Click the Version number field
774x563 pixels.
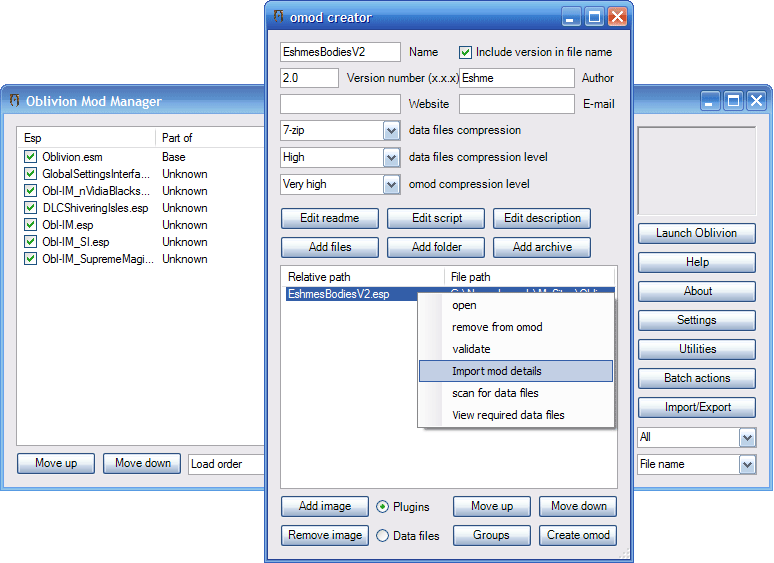pos(310,78)
